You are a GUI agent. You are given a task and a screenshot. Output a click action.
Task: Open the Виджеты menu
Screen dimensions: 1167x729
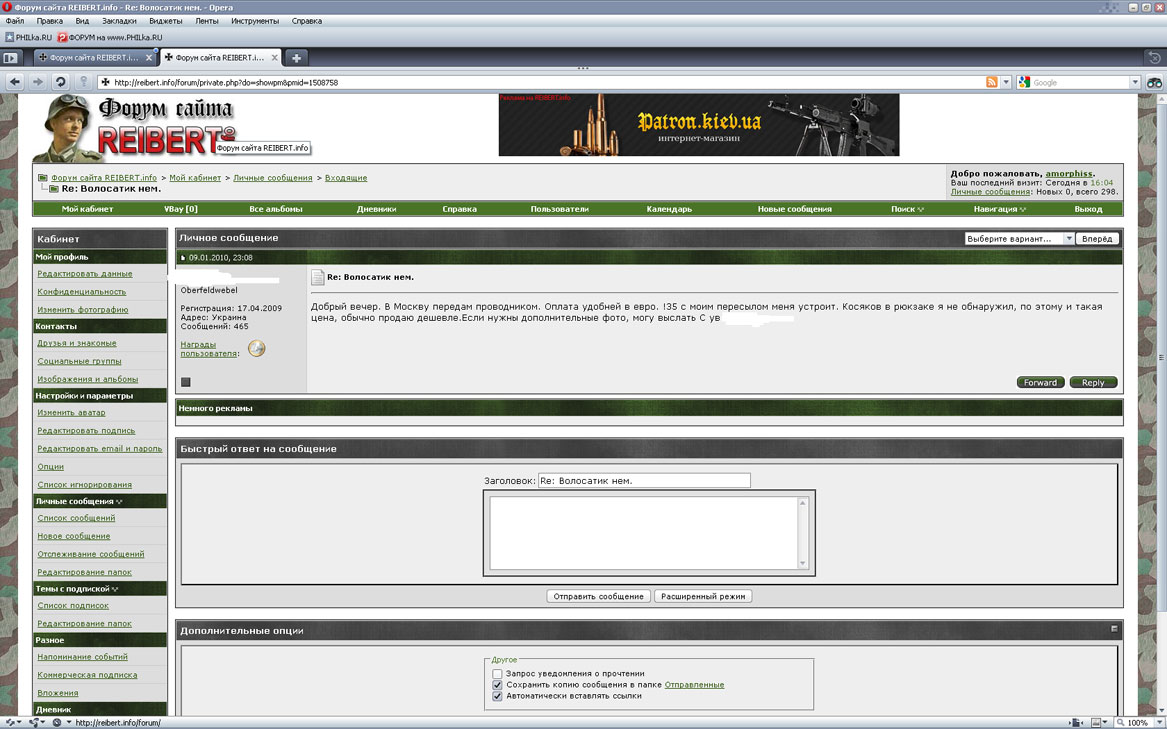165,21
